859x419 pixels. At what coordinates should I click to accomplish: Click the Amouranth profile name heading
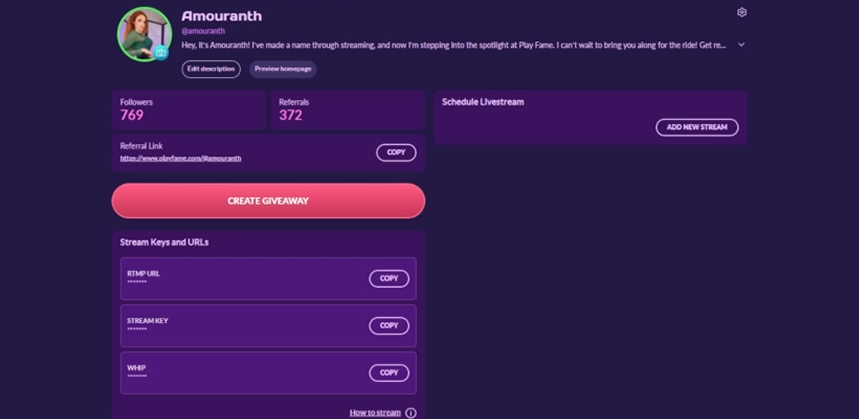pos(221,16)
